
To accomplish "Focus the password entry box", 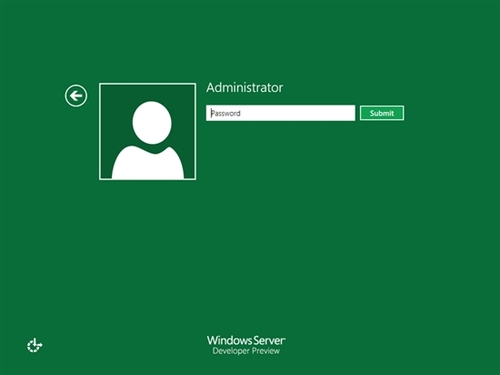I will tap(281, 113).
